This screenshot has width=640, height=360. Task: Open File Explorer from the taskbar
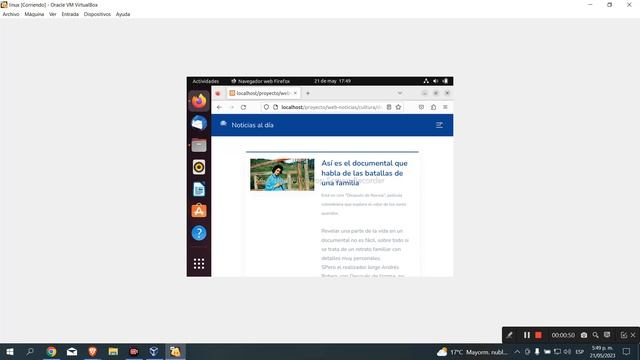coord(113,351)
